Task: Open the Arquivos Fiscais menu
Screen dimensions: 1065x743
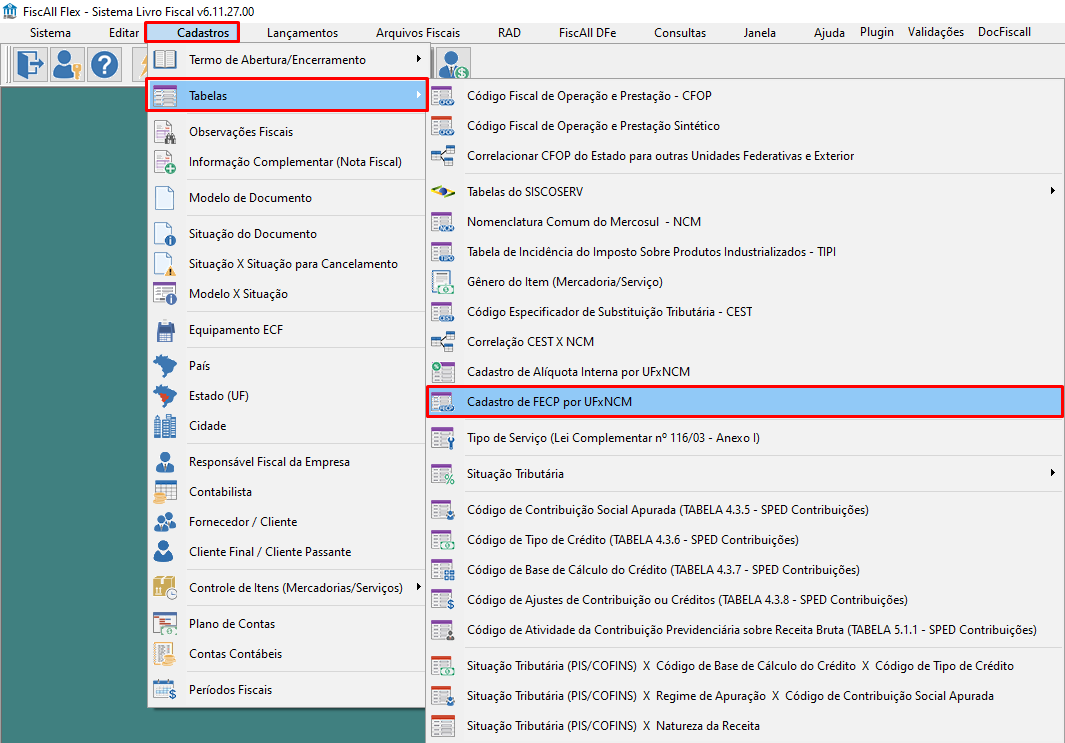Action: (x=418, y=33)
